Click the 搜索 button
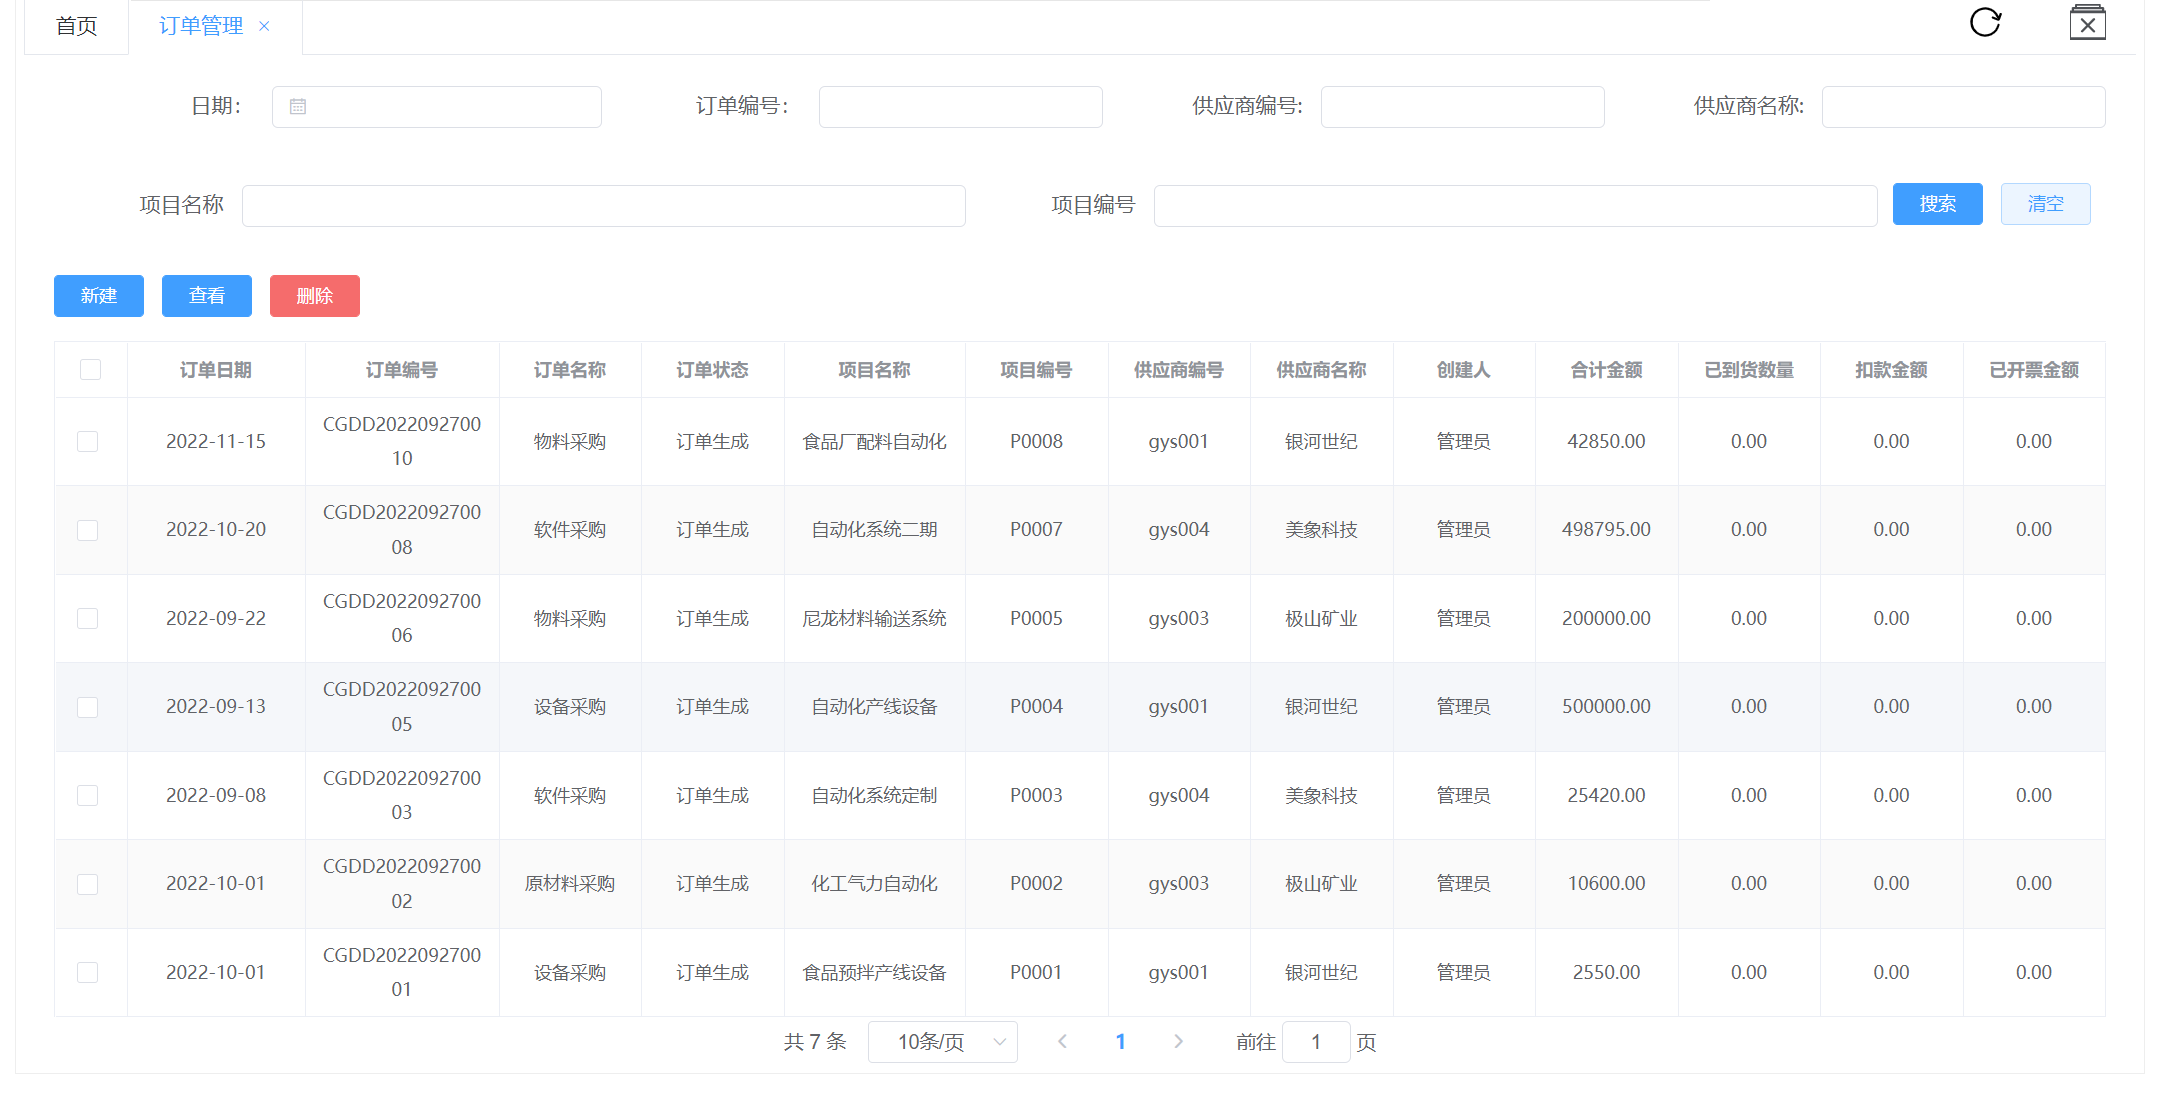The width and height of the screenshot is (2160, 1118). pos(1937,204)
